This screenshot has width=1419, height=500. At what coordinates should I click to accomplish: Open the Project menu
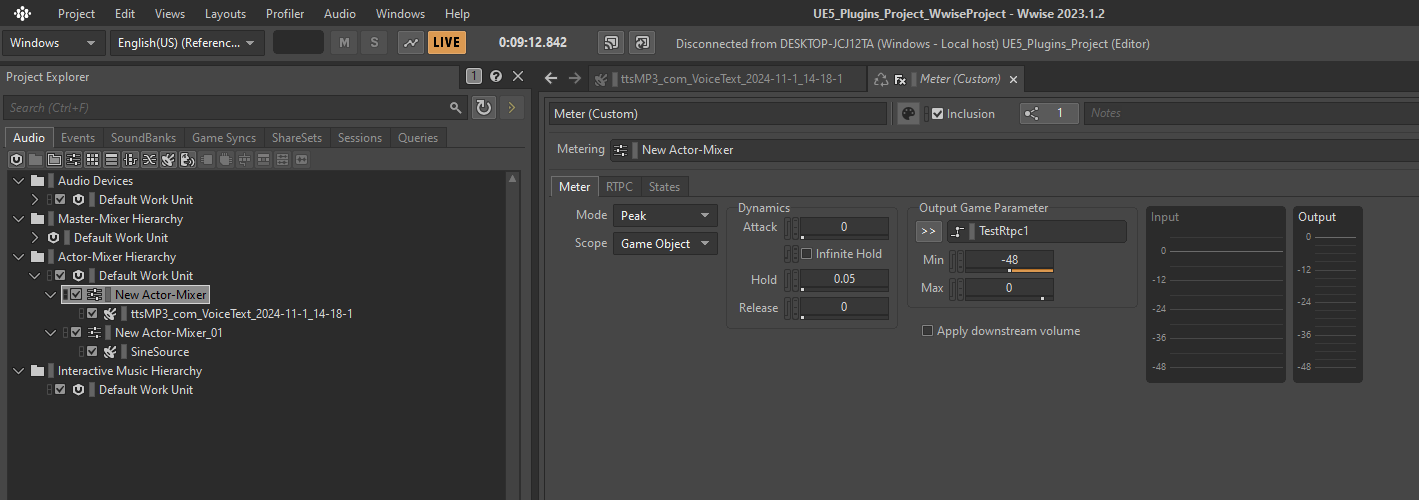[76, 14]
